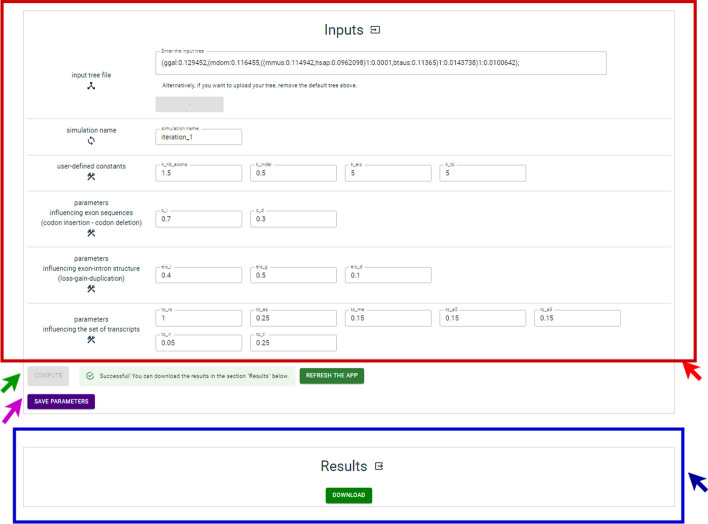Click the tools icon under codon insertion-deletion parameters
The height and width of the screenshot is (524, 708).
point(91,233)
